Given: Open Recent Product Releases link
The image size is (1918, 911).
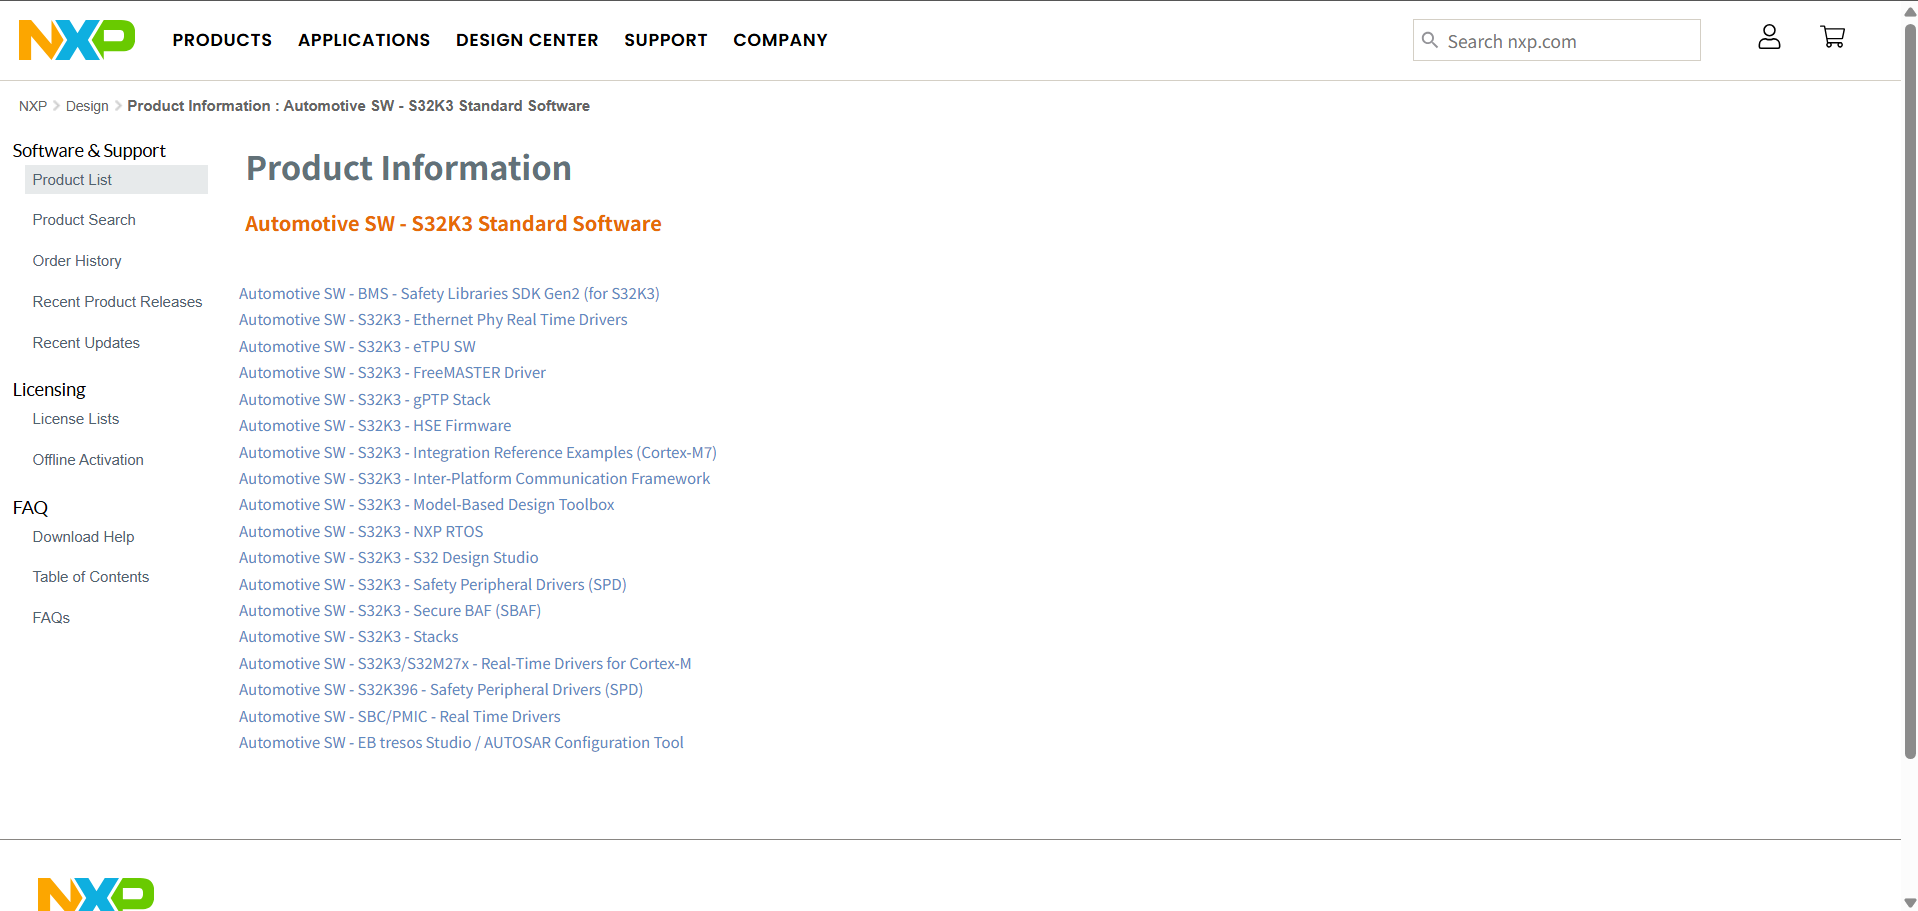Looking at the screenshot, I should [117, 302].
